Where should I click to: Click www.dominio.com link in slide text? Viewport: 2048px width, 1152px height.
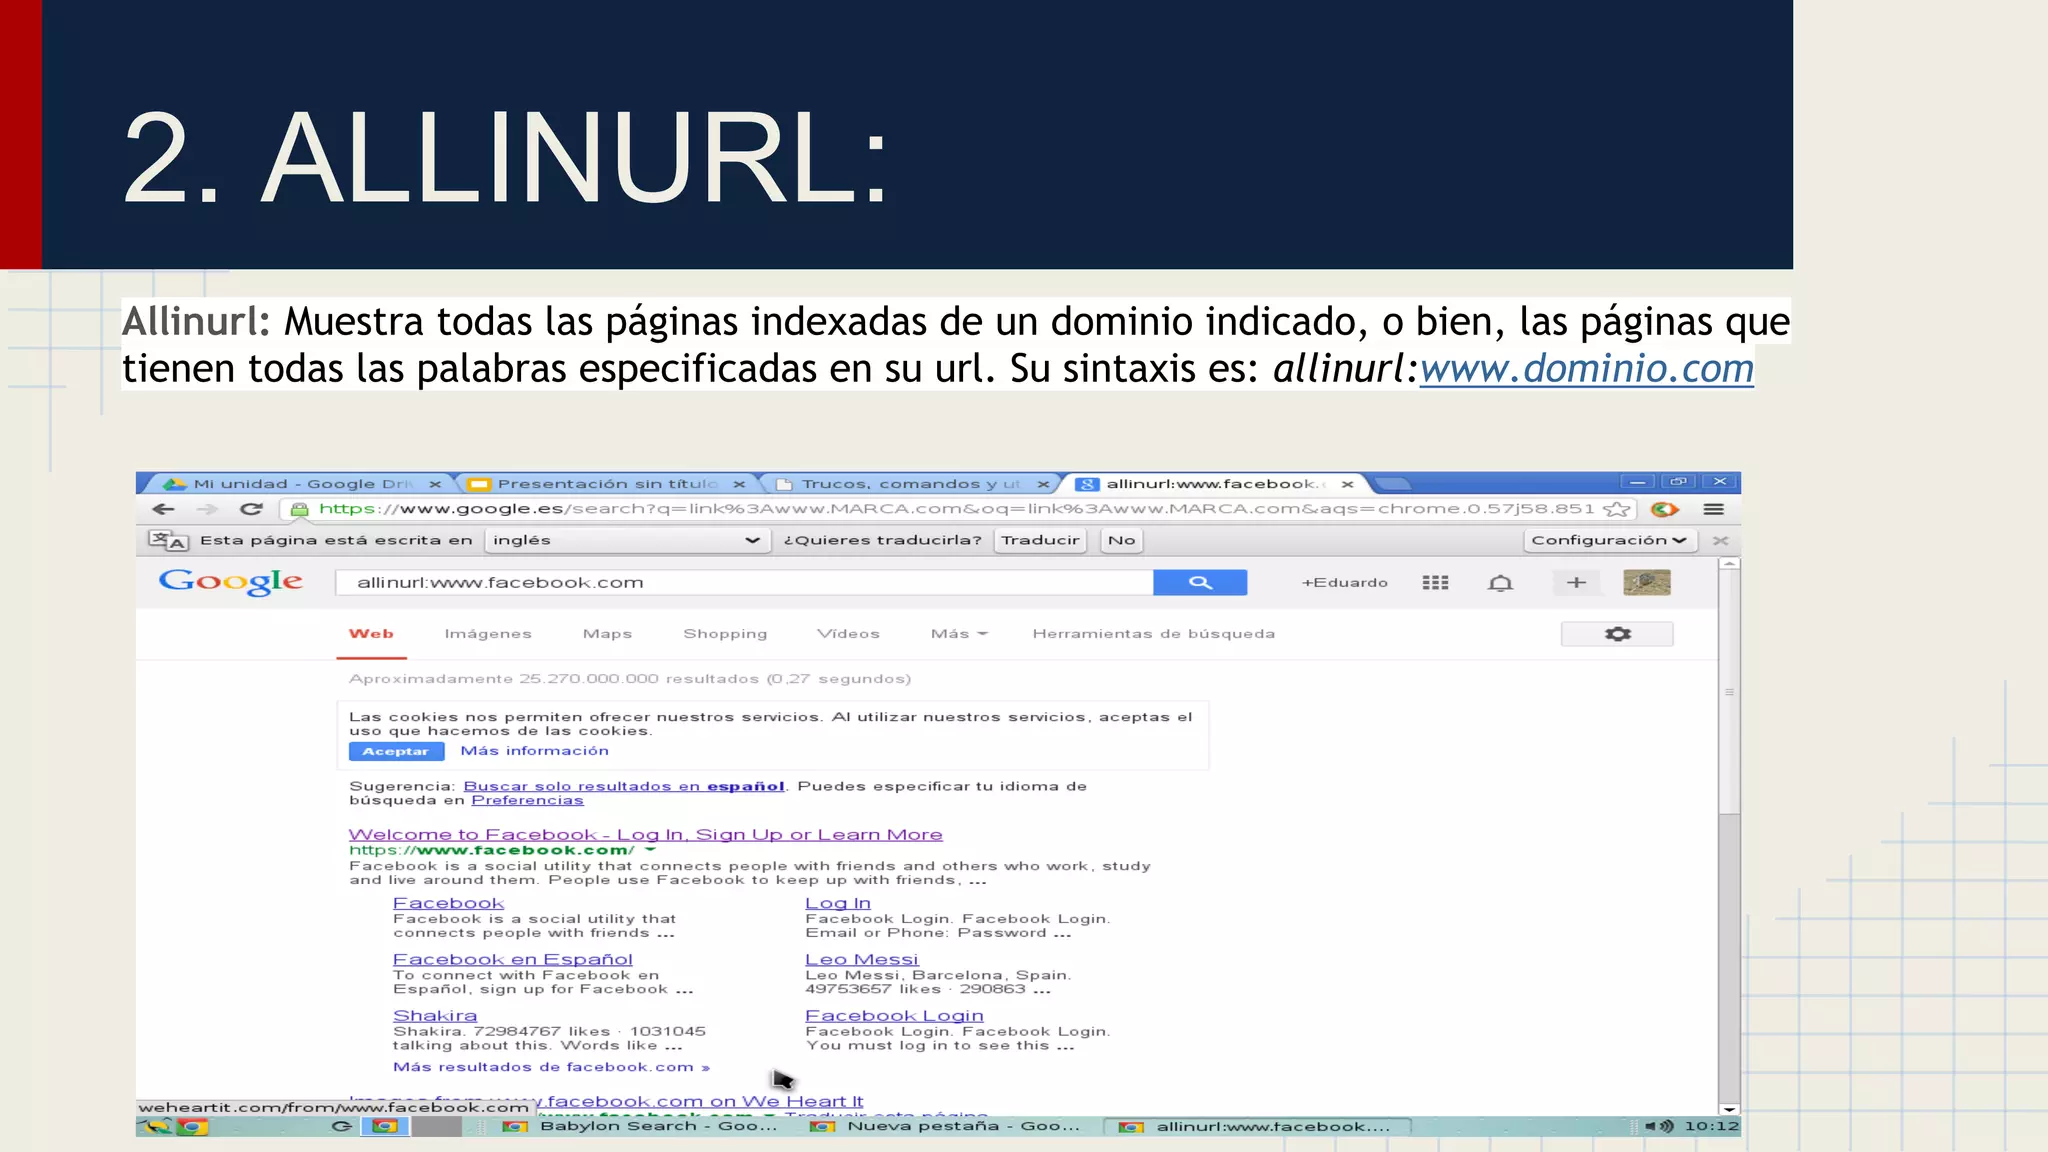pos(1587,369)
